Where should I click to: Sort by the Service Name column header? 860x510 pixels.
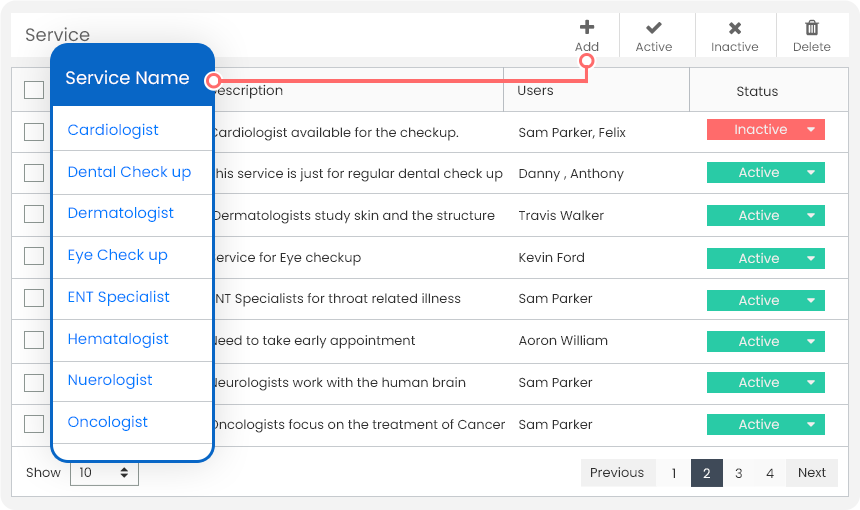tap(127, 78)
